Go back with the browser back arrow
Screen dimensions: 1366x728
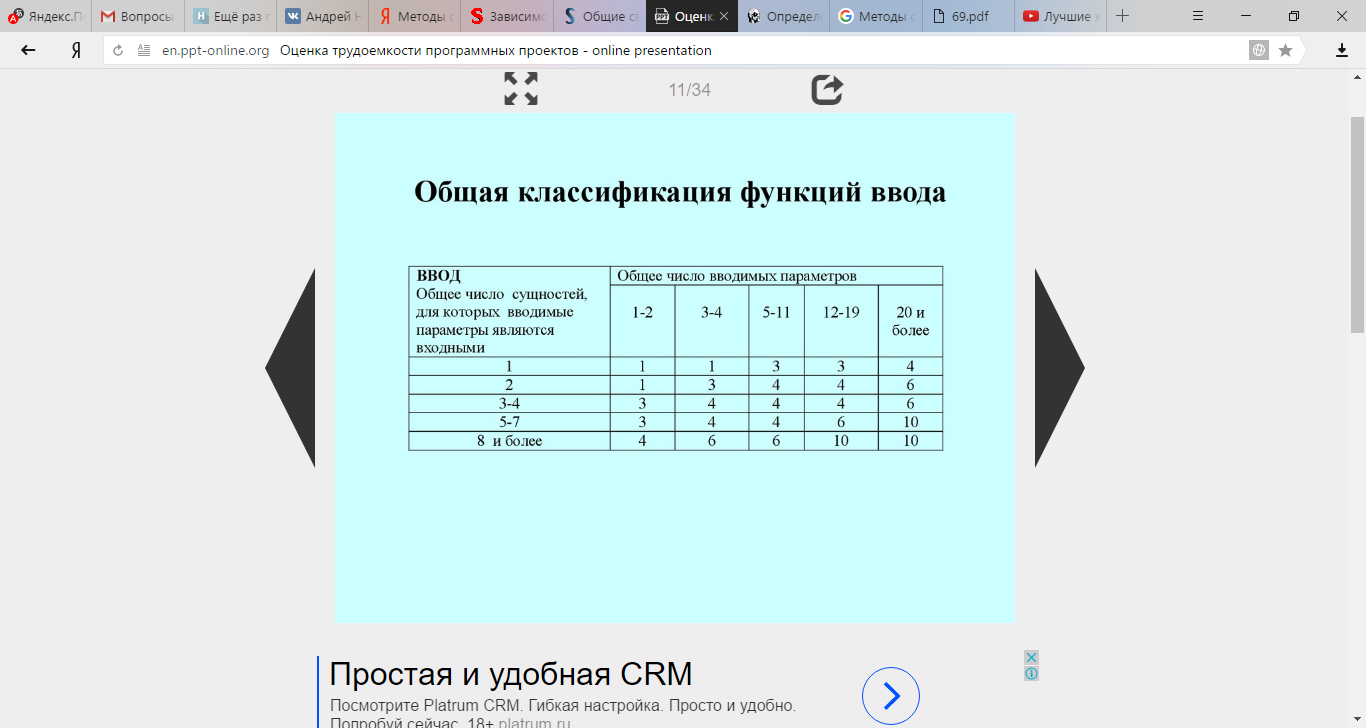click(x=28, y=50)
